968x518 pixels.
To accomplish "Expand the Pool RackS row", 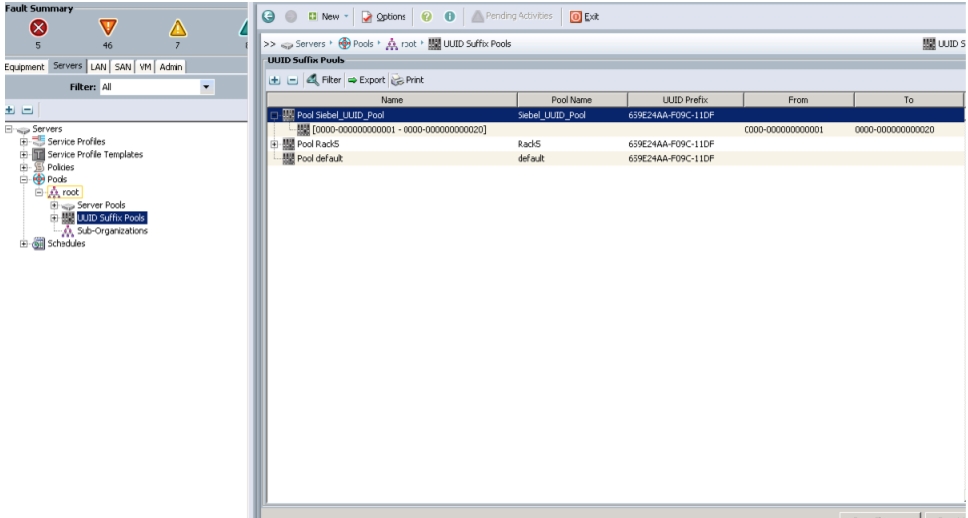I will tap(274, 144).
